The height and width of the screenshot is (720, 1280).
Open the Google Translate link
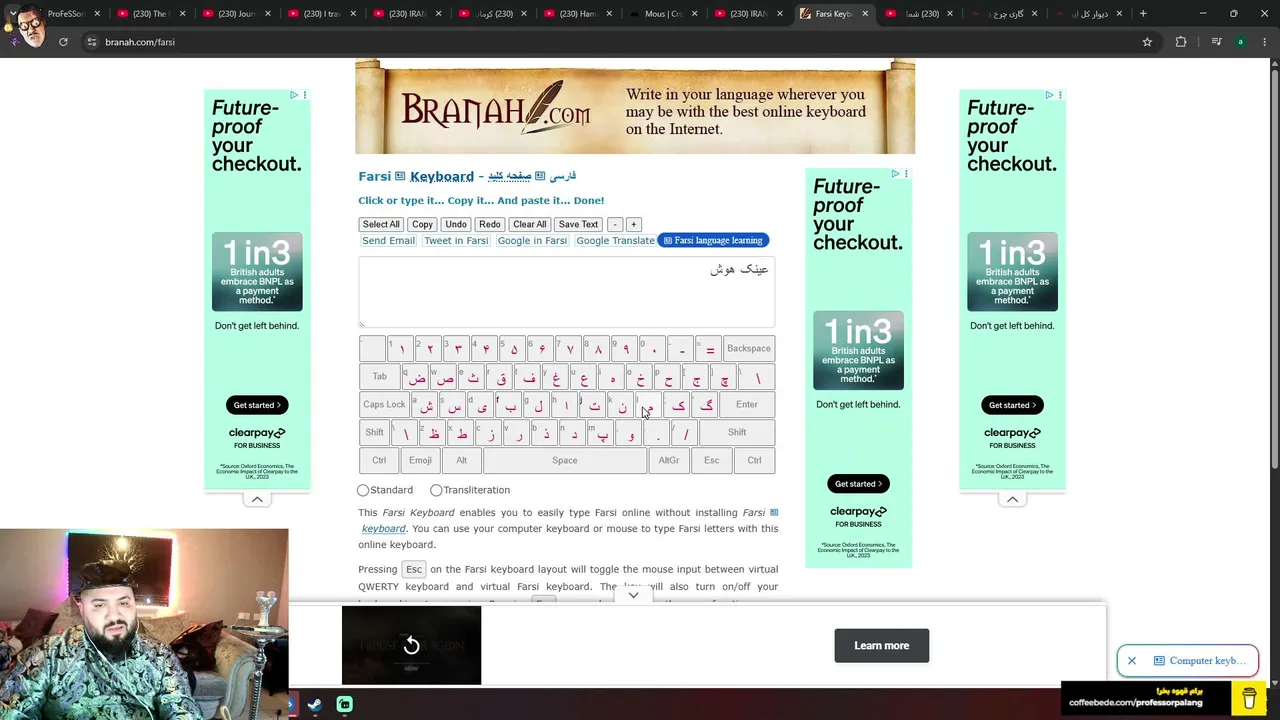point(615,241)
